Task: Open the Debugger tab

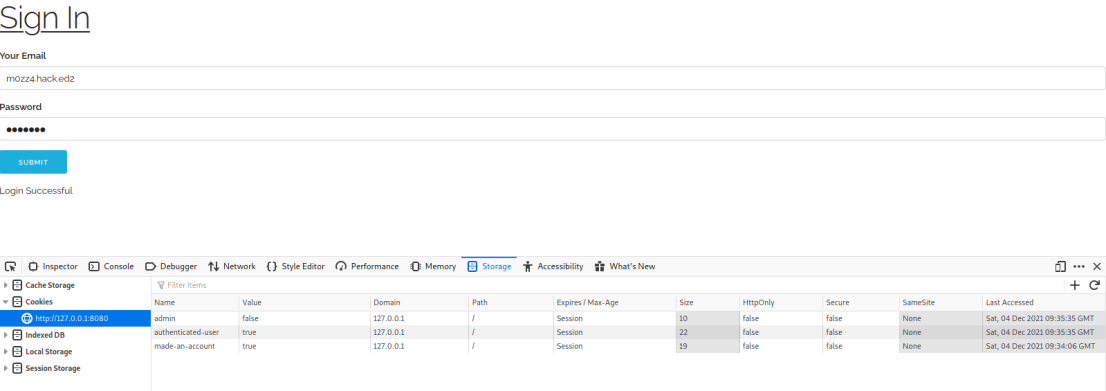Action: point(171,267)
